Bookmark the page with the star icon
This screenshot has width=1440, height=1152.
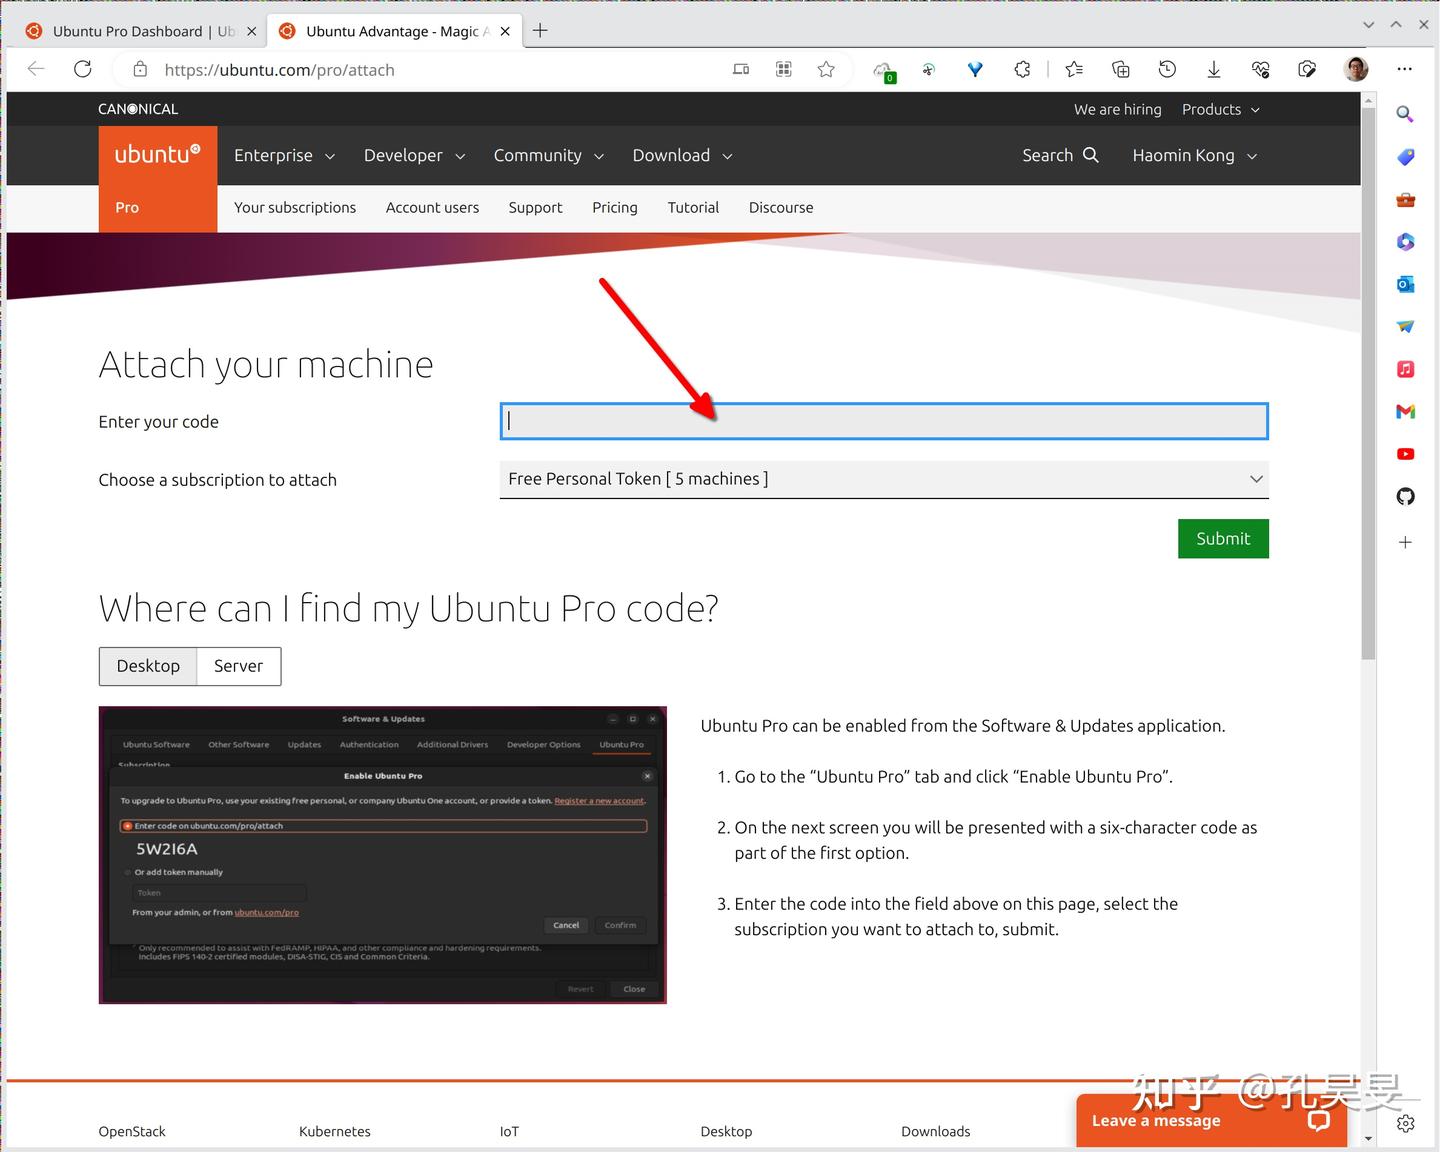[827, 69]
